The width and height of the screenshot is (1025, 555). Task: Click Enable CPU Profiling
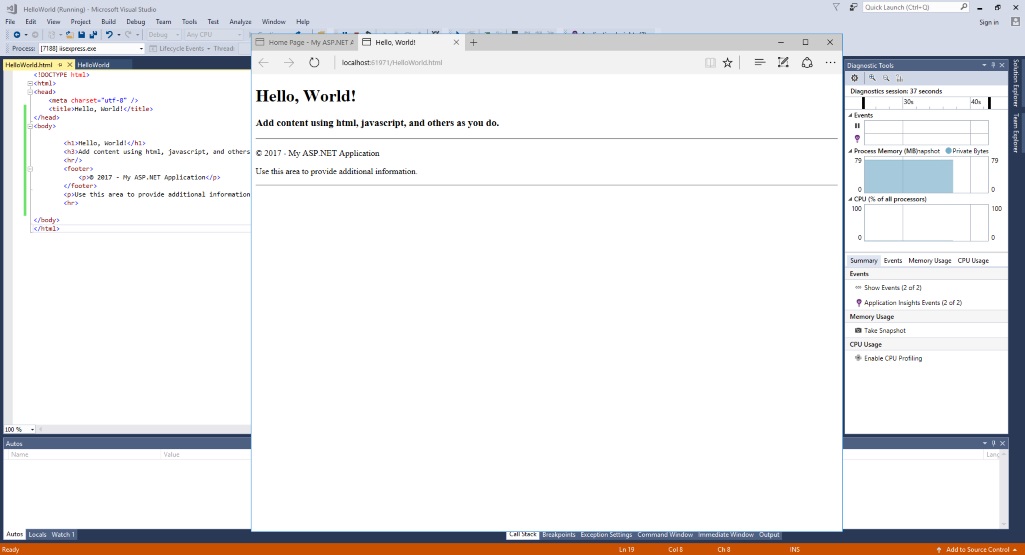(892, 358)
